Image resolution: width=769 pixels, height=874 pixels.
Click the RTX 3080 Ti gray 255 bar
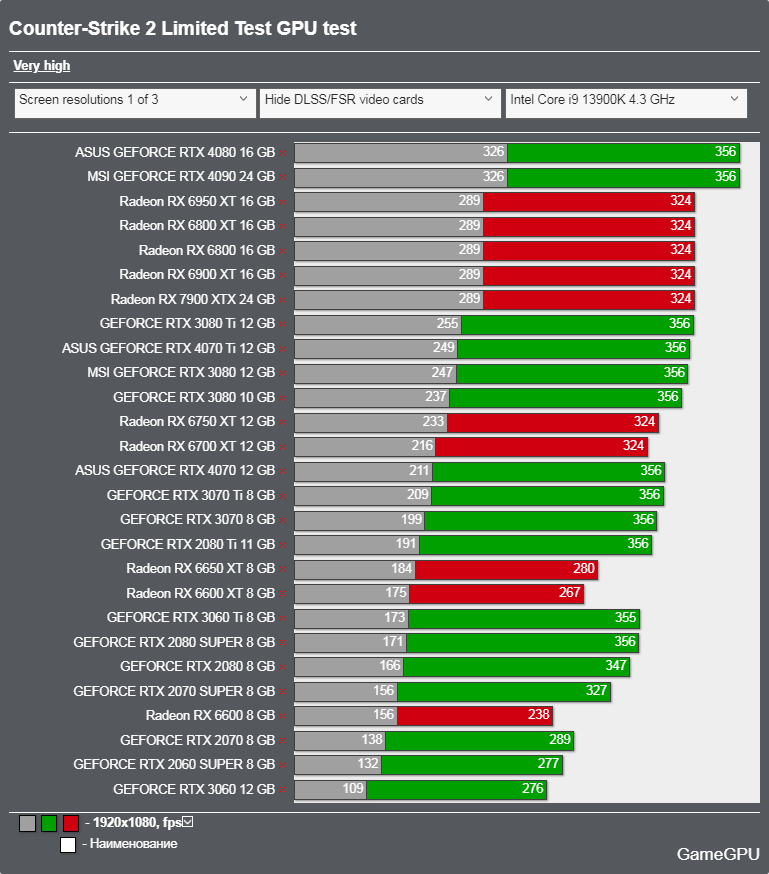[378, 324]
